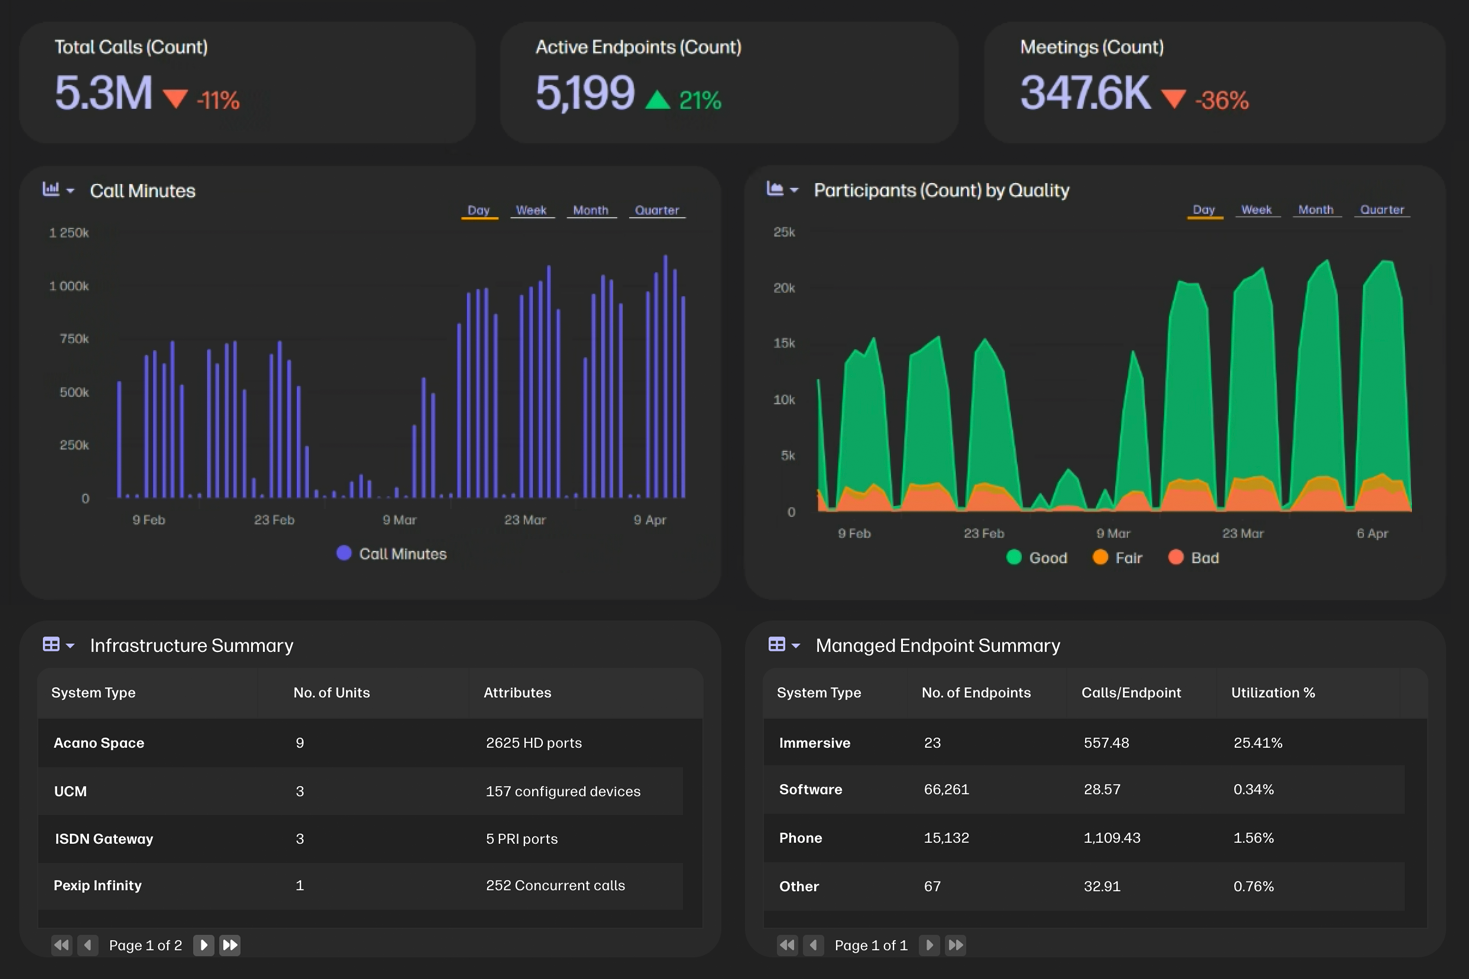Click the Acano Space system type row
Viewport: 1469px width, 979px height.
click(99, 743)
